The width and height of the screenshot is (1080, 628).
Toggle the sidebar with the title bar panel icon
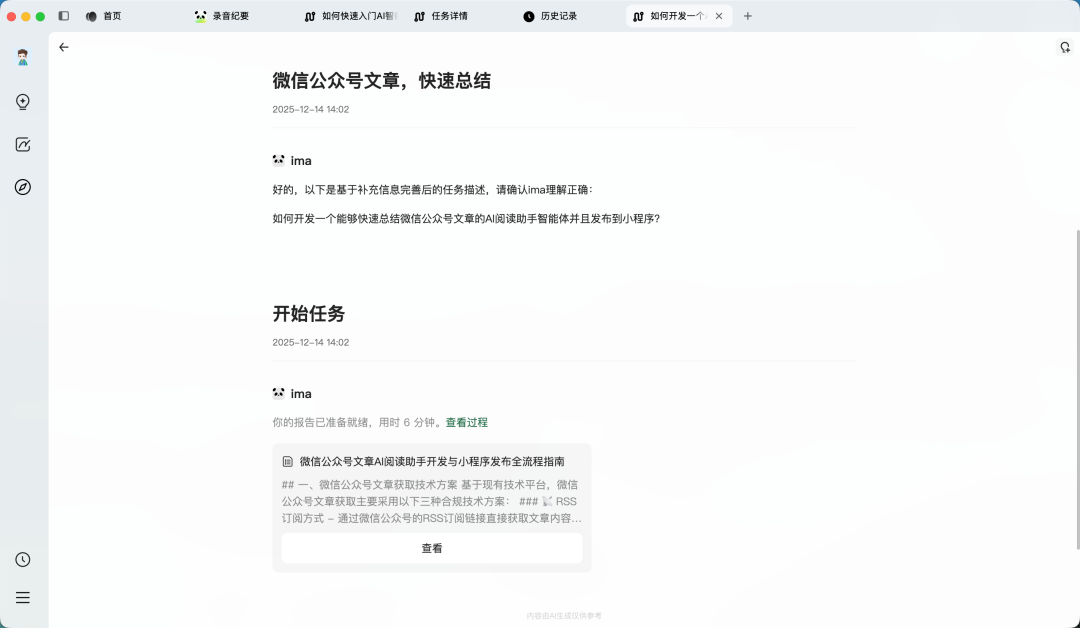(64, 15)
